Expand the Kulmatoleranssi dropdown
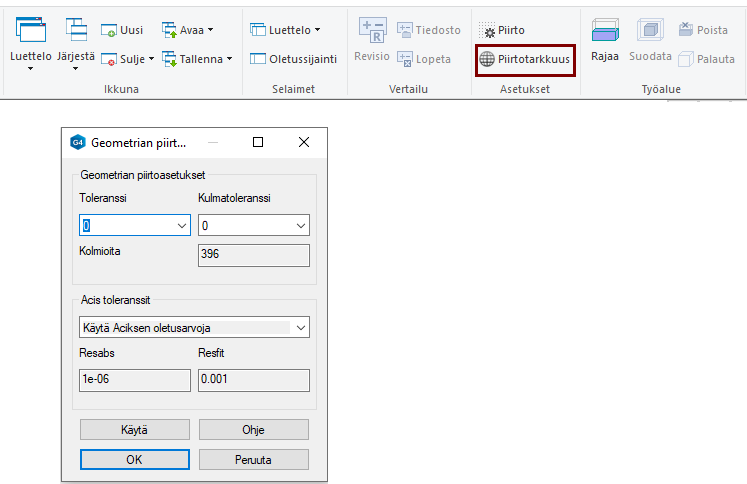The width and height of the screenshot is (747, 484). (301, 226)
